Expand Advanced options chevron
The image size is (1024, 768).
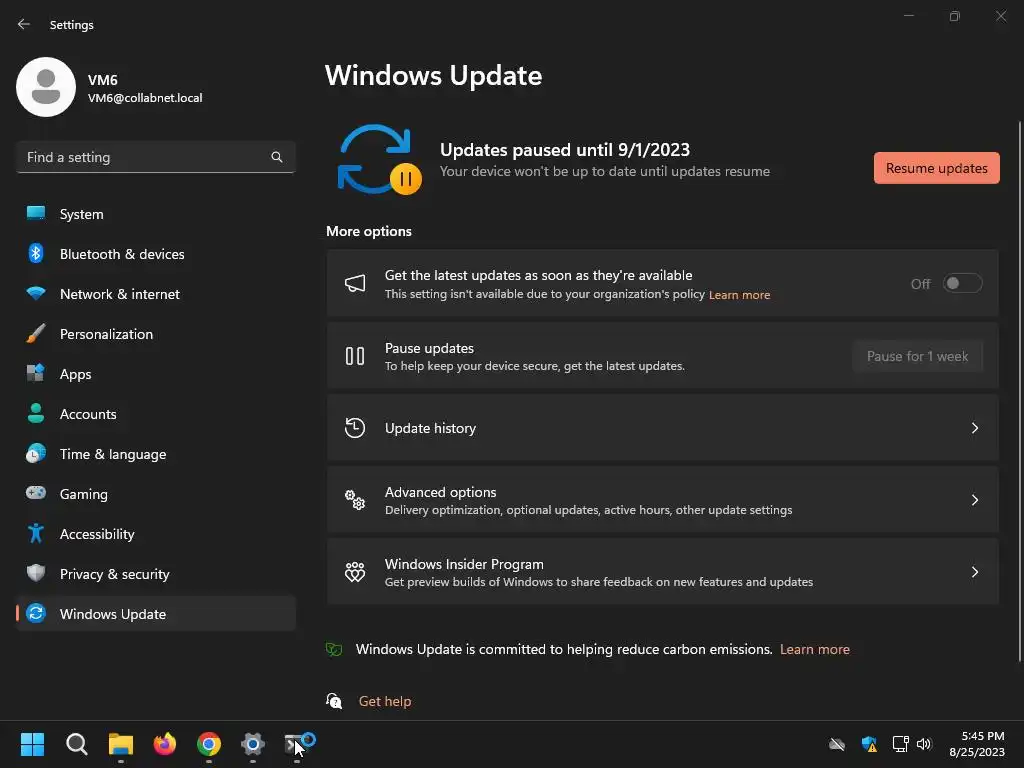974,500
